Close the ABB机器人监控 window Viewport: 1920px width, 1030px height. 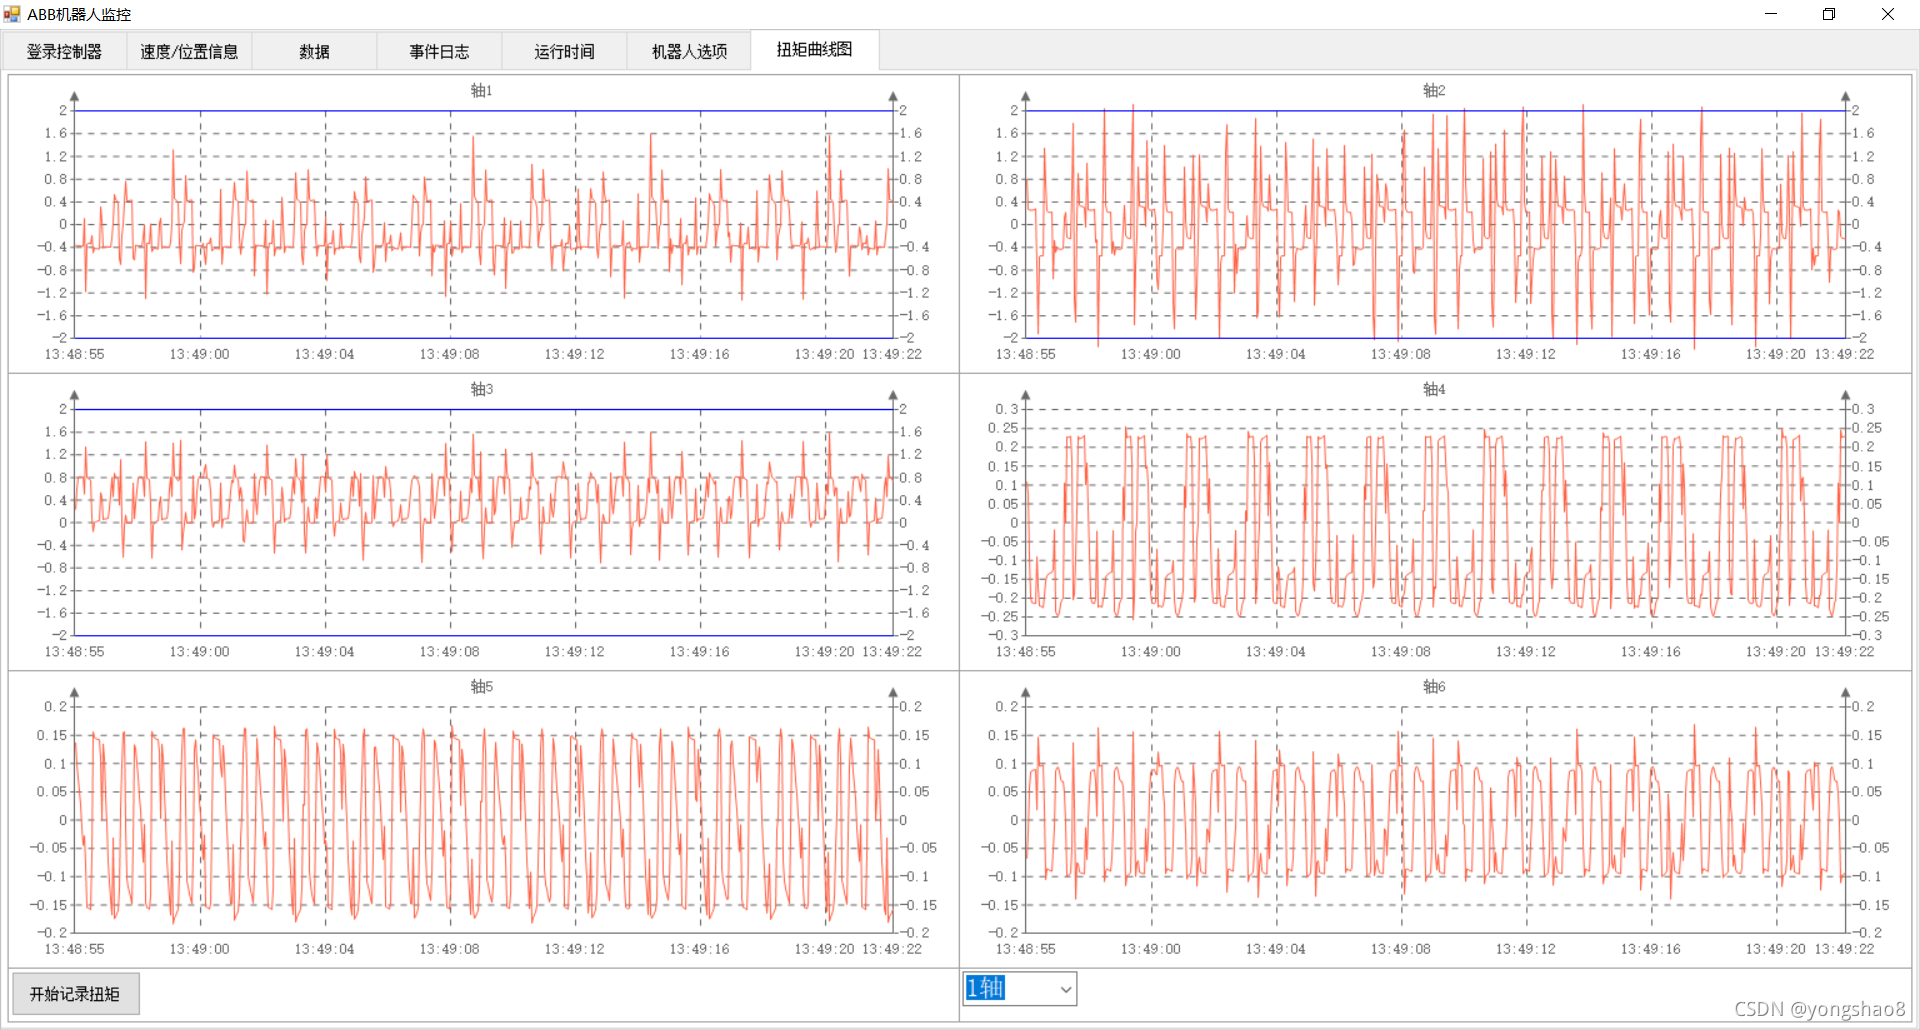[1888, 14]
